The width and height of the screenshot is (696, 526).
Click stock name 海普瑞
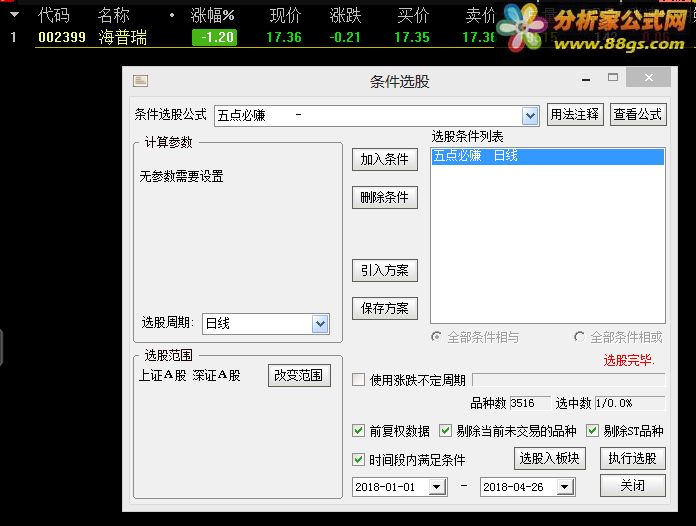click(123, 37)
